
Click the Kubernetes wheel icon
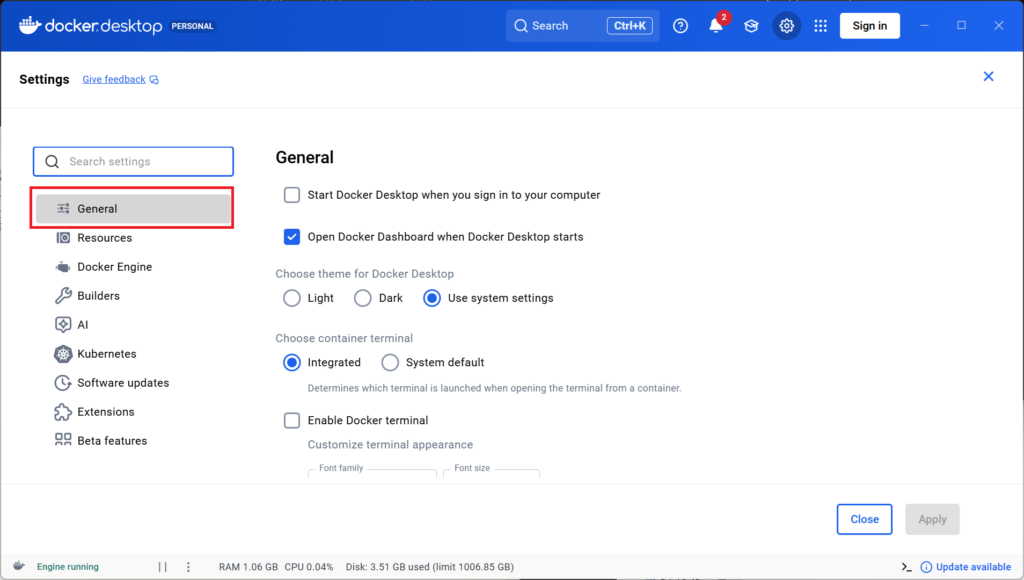pyautogui.click(x=63, y=354)
